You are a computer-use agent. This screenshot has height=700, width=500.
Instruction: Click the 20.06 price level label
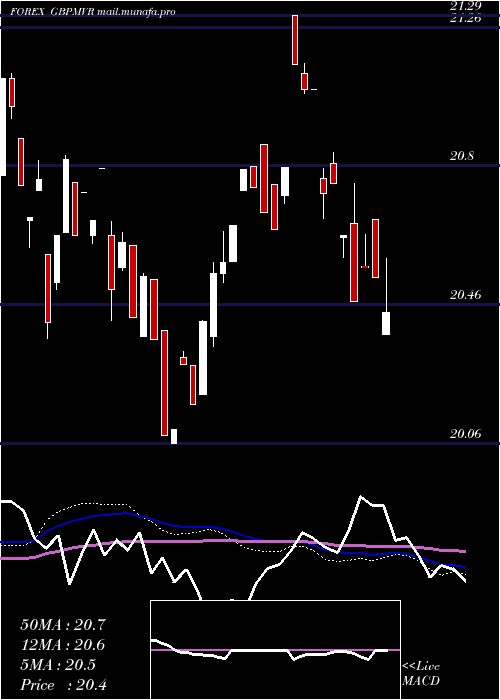(466, 433)
